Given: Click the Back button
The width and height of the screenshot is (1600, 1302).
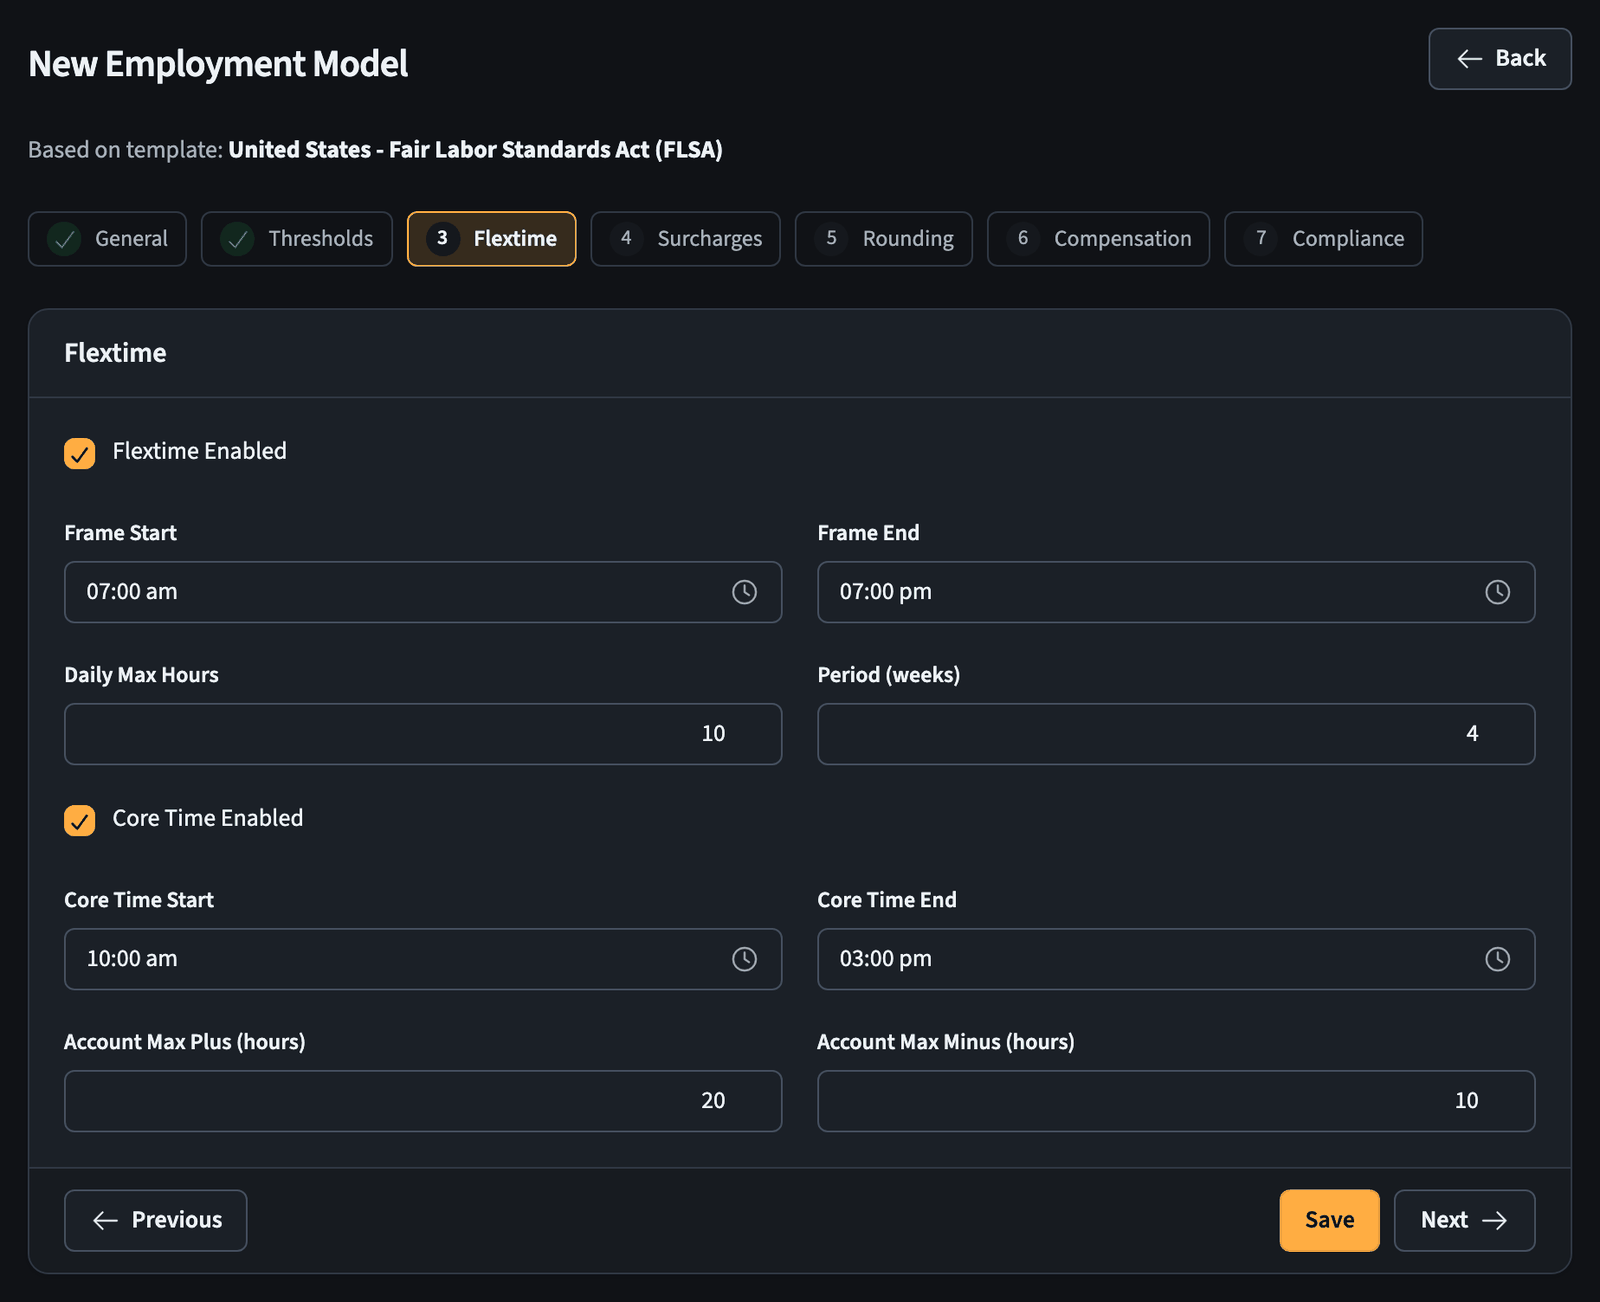Looking at the screenshot, I should (1500, 59).
